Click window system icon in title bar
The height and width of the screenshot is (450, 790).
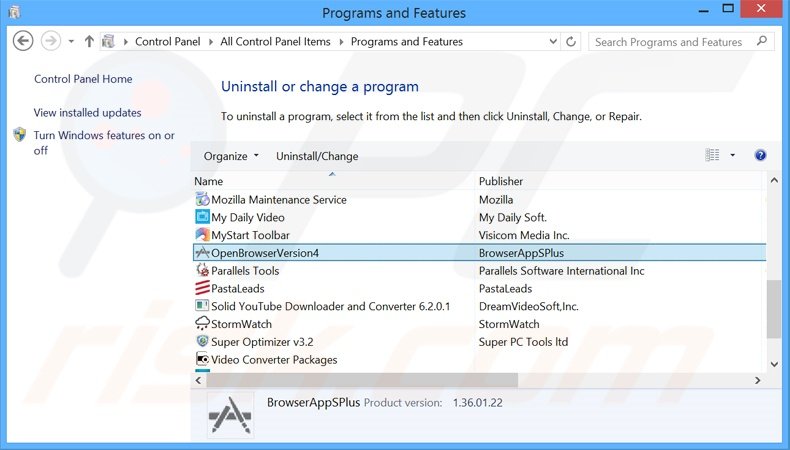tap(14, 12)
